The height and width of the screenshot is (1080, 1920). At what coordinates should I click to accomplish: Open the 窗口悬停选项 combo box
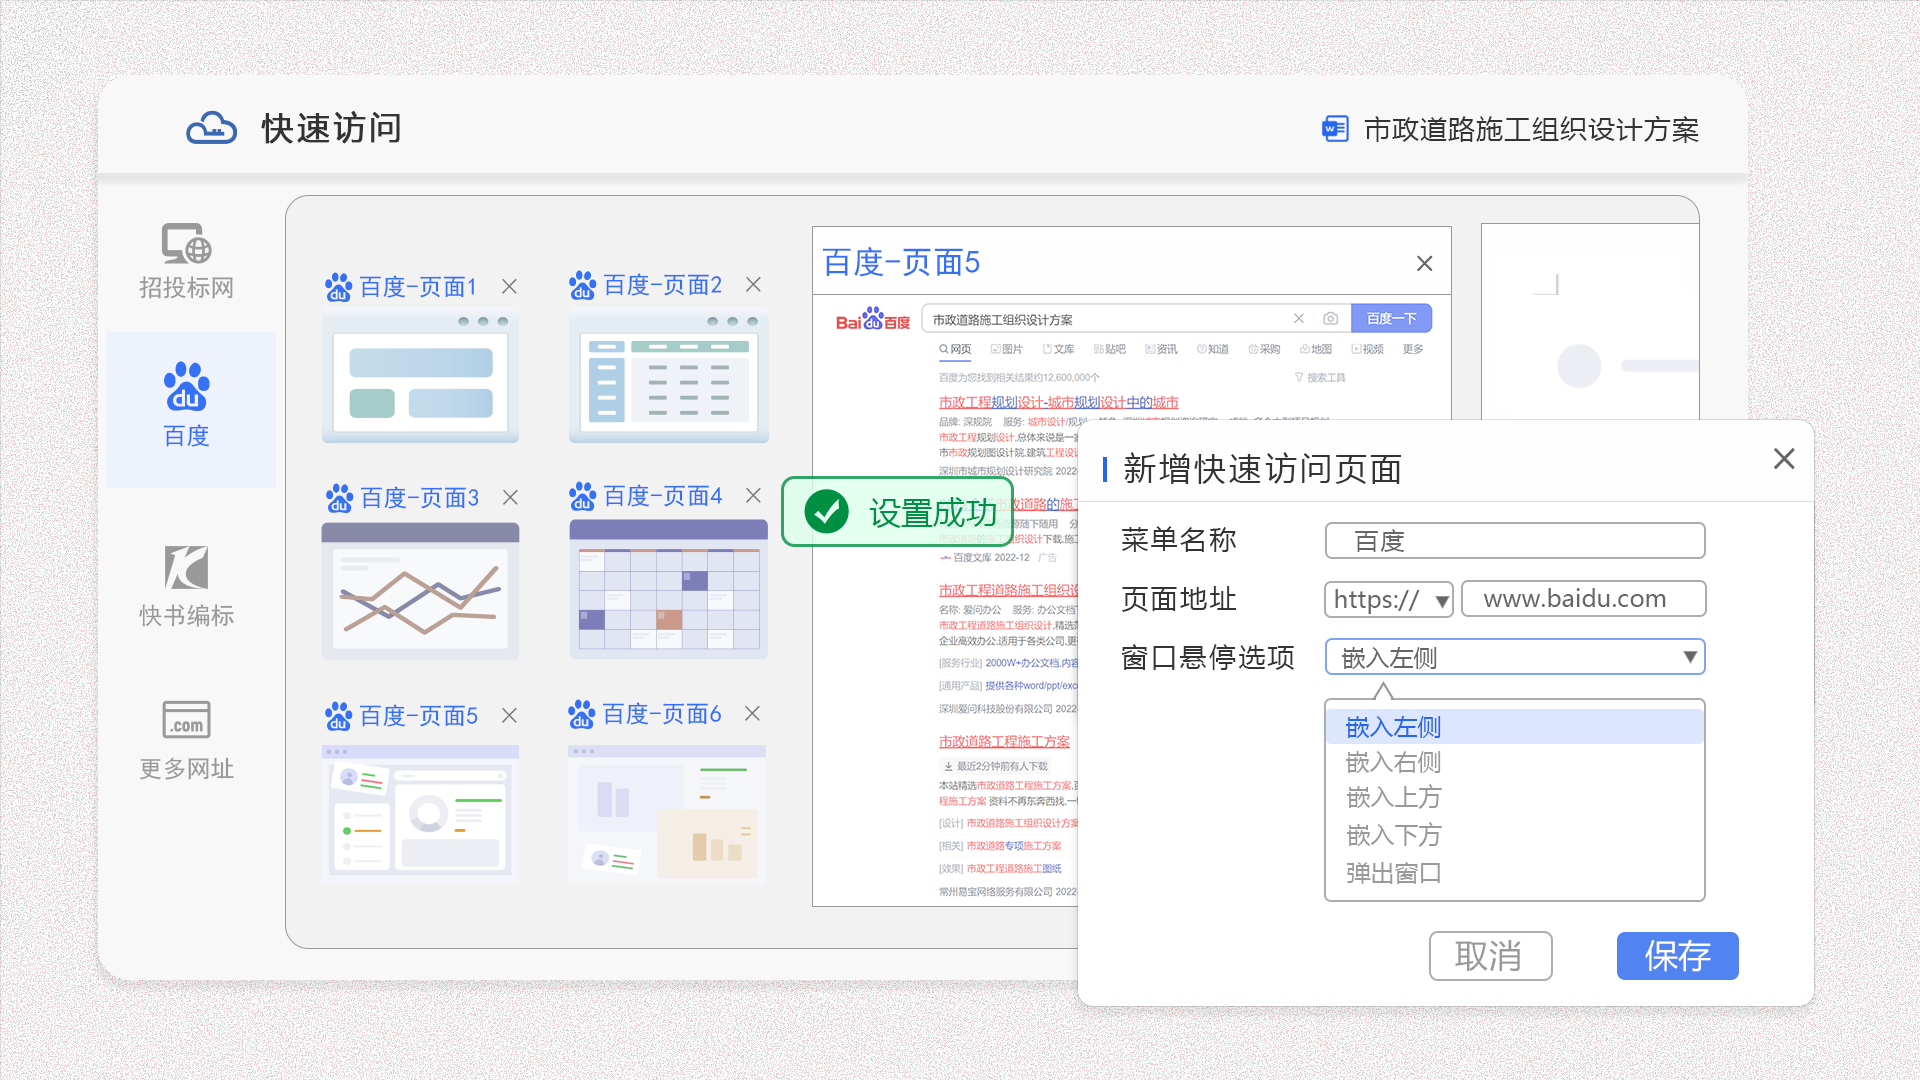tap(1514, 658)
